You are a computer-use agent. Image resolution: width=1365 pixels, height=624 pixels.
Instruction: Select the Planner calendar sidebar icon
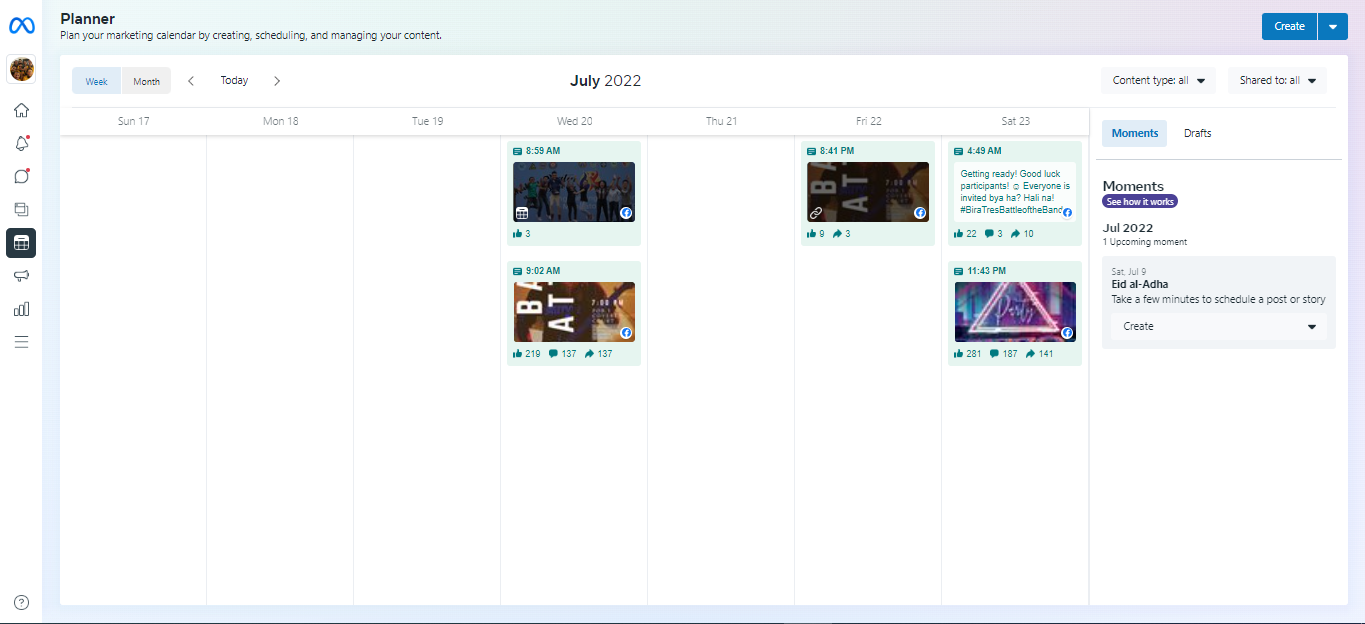tap(21, 243)
